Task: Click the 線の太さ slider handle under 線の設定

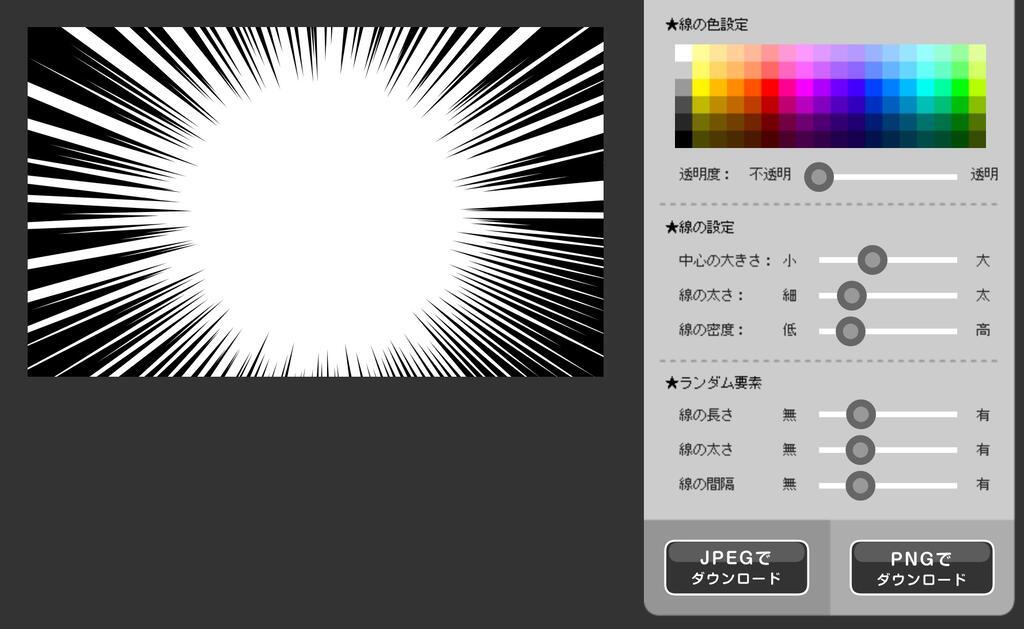Action: click(852, 295)
